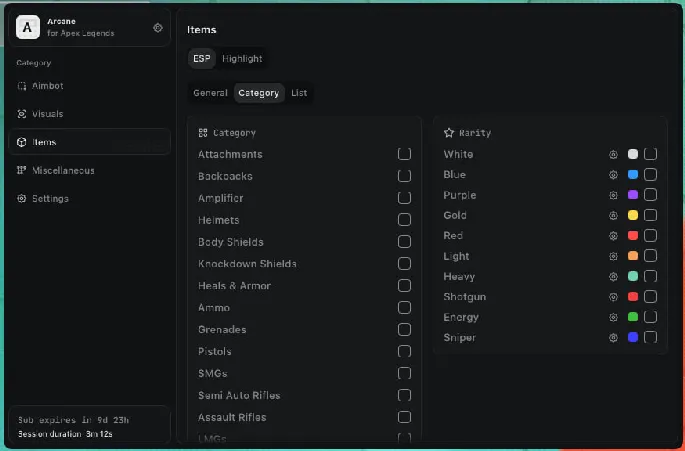Open the gear settings for Gold rarity
This screenshot has height=451, width=685.
click(614, 215)
